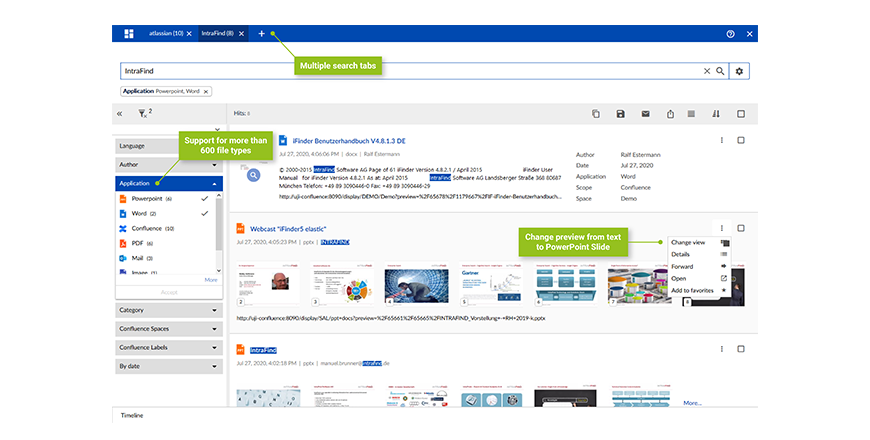870x440 pixels.
Task: Open Webcast slide 2 thumbnail
Action: [269, 285]
